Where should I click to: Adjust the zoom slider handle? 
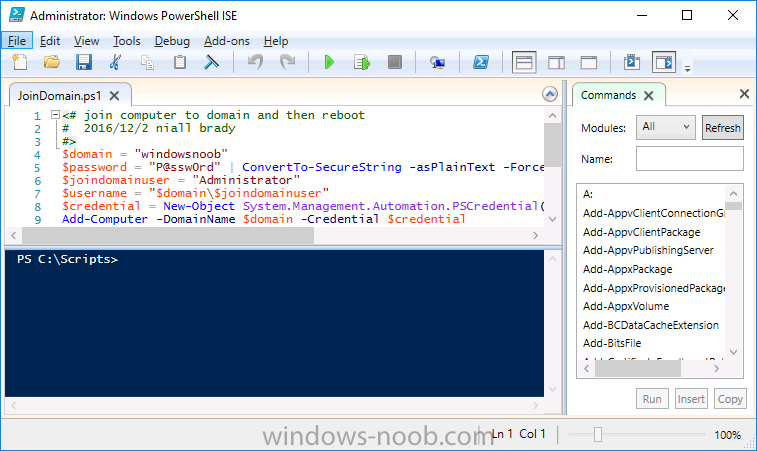(x=598, y=435)
